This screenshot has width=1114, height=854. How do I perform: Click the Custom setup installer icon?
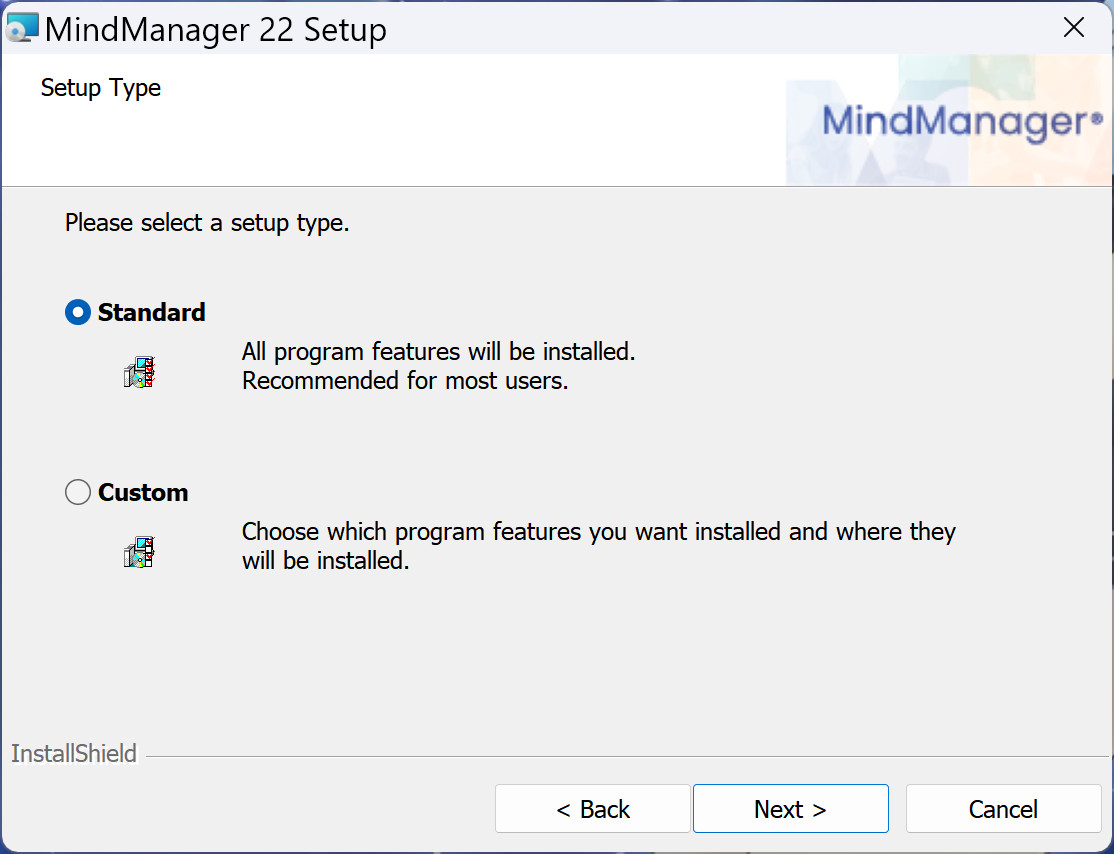click(x=139, y=552)
